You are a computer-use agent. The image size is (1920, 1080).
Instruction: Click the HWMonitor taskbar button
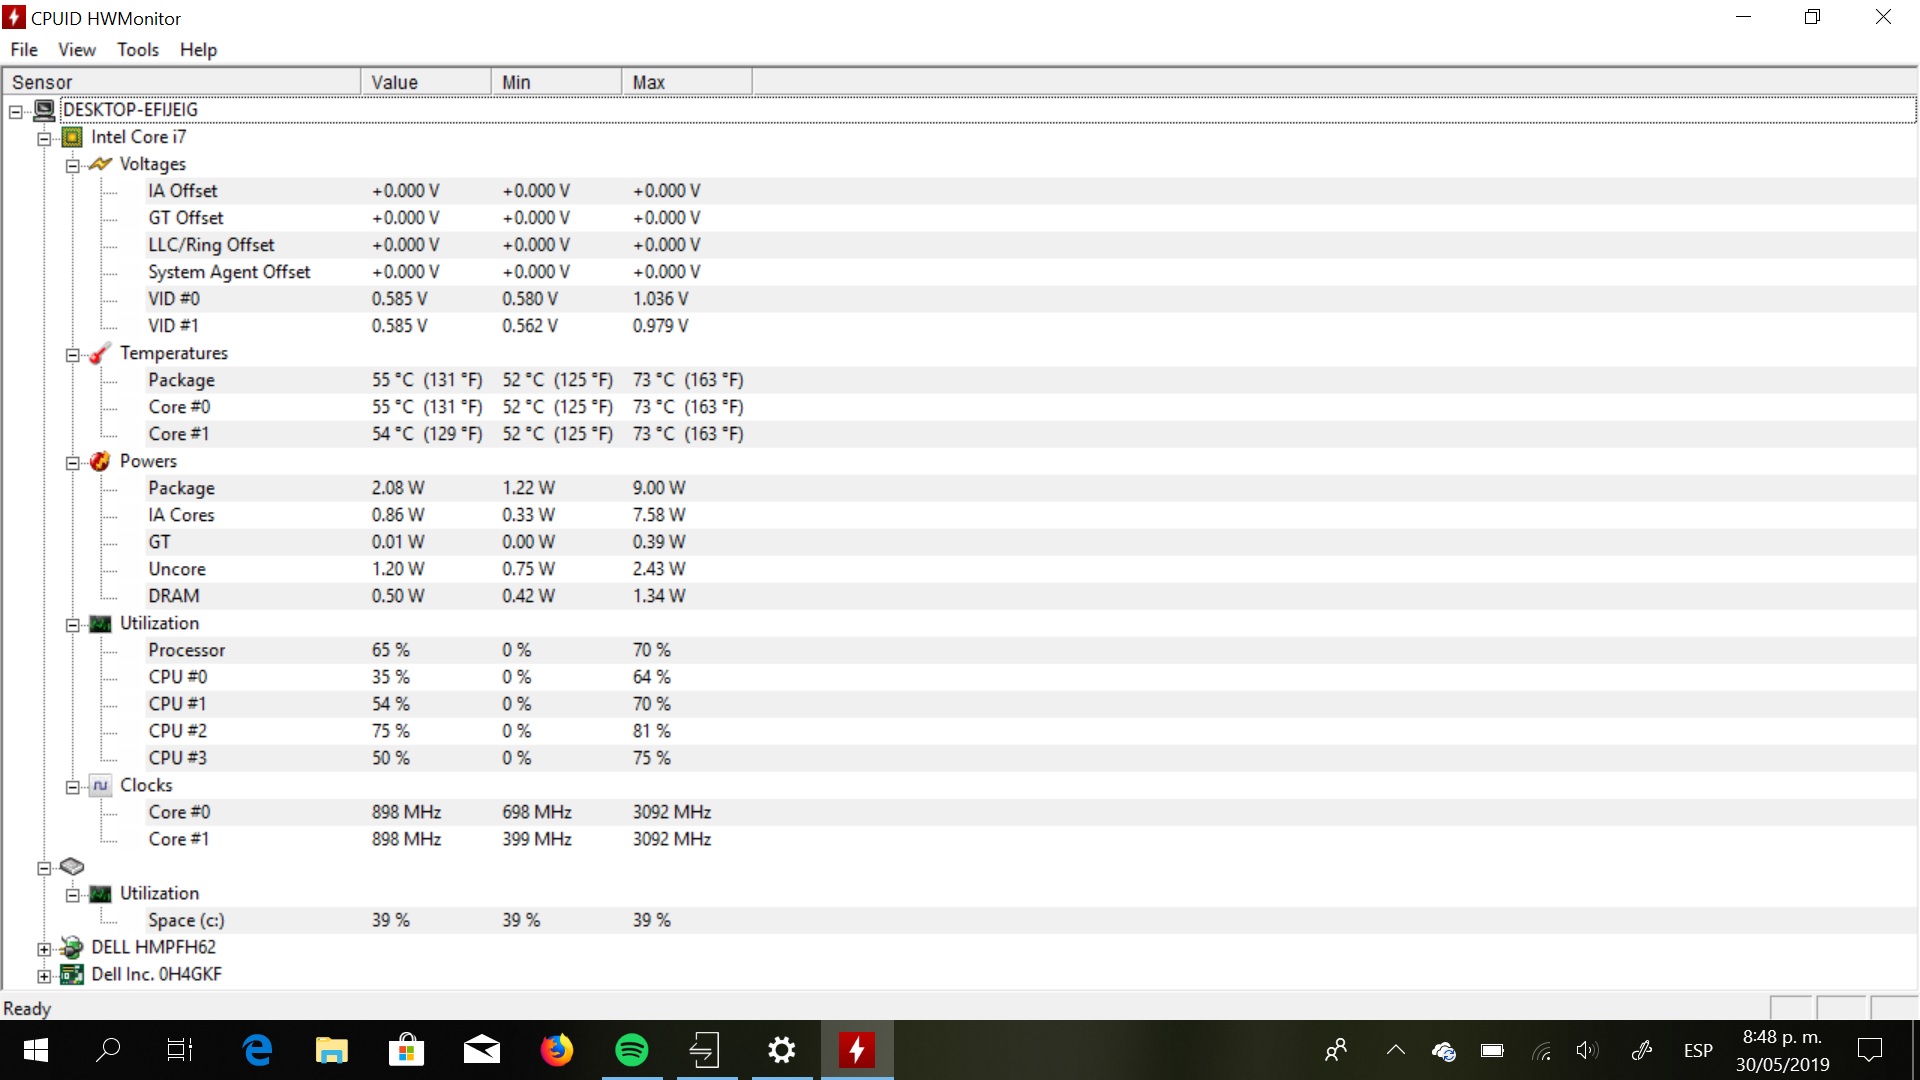[857, 1050]
